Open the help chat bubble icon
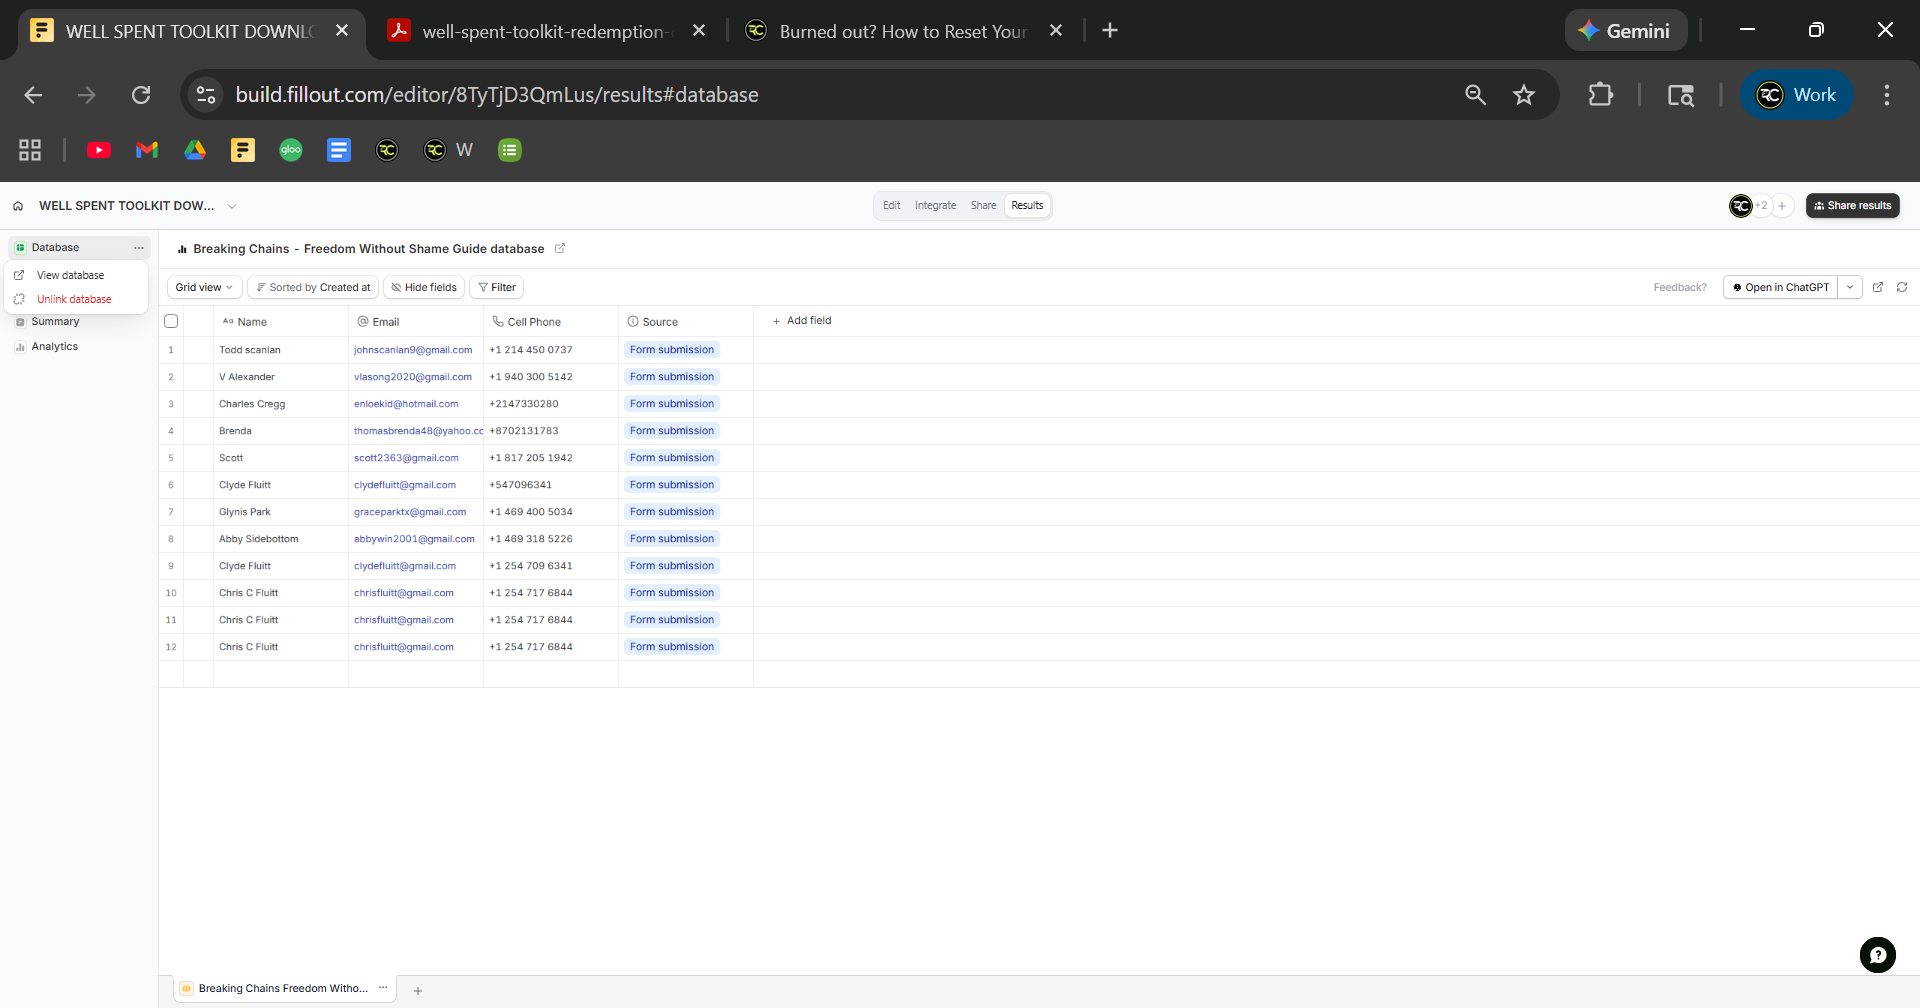Viewport: 1920px width, 1008px height. (1877, 954)
